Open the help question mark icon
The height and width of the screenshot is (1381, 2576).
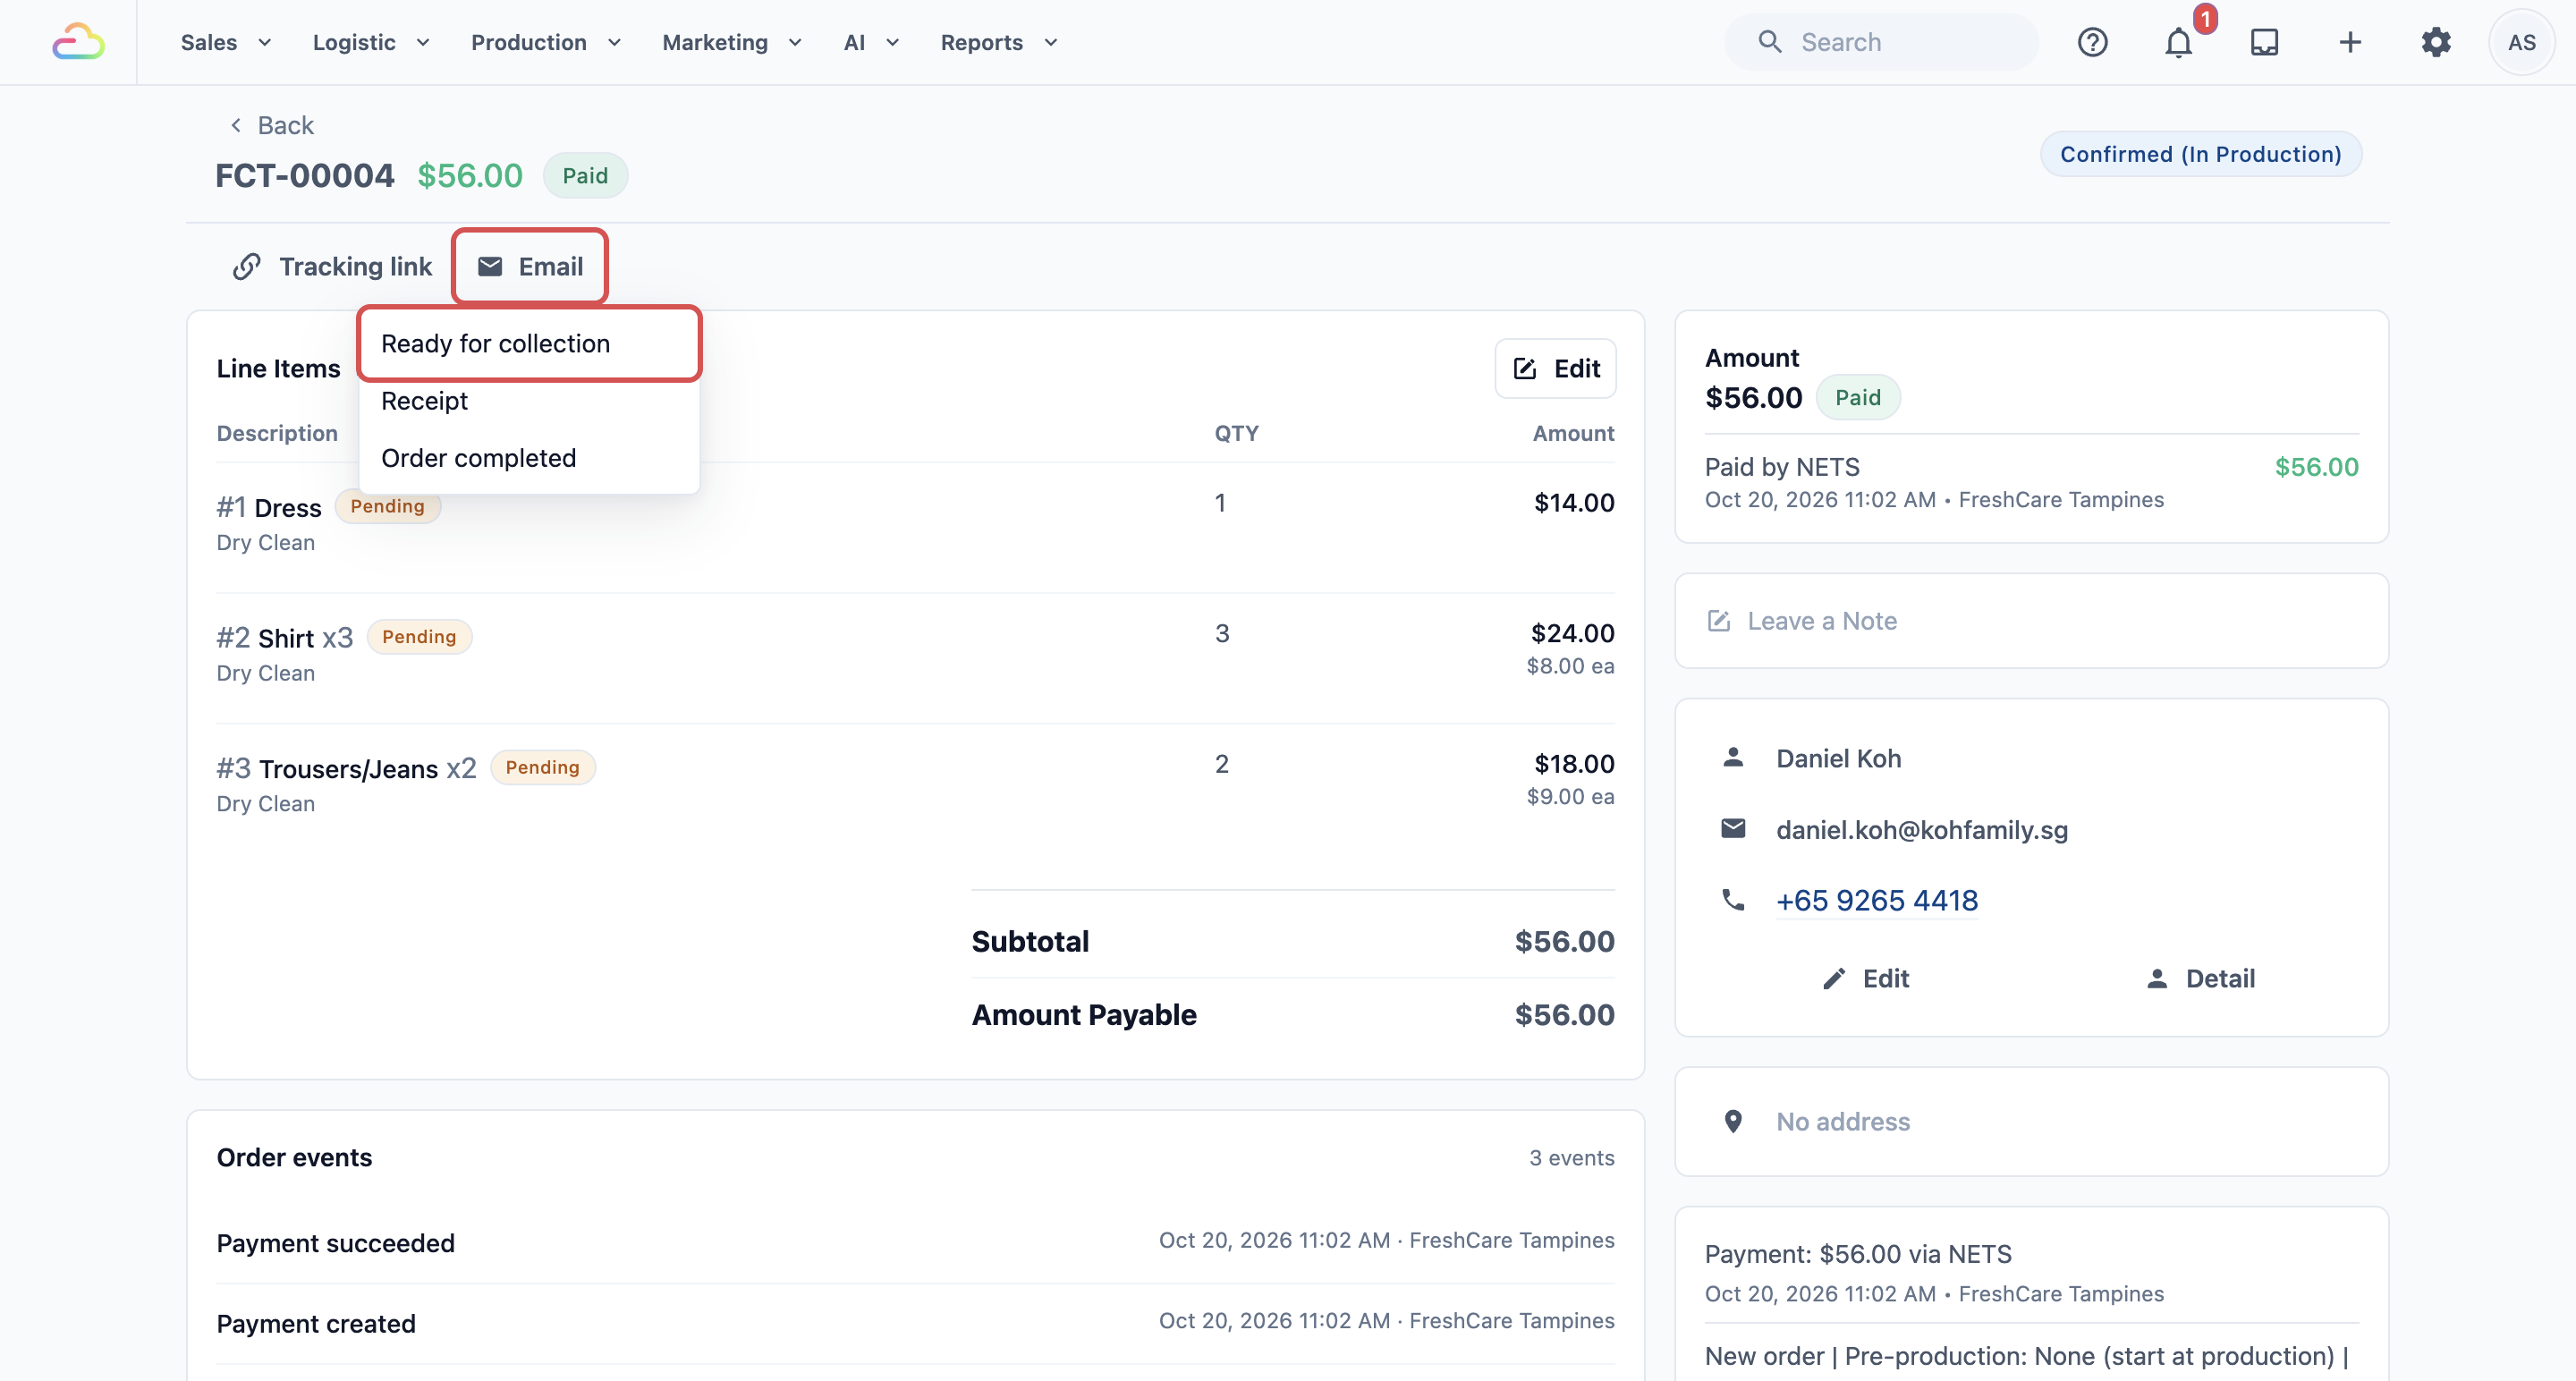(x=2092, y=42)
